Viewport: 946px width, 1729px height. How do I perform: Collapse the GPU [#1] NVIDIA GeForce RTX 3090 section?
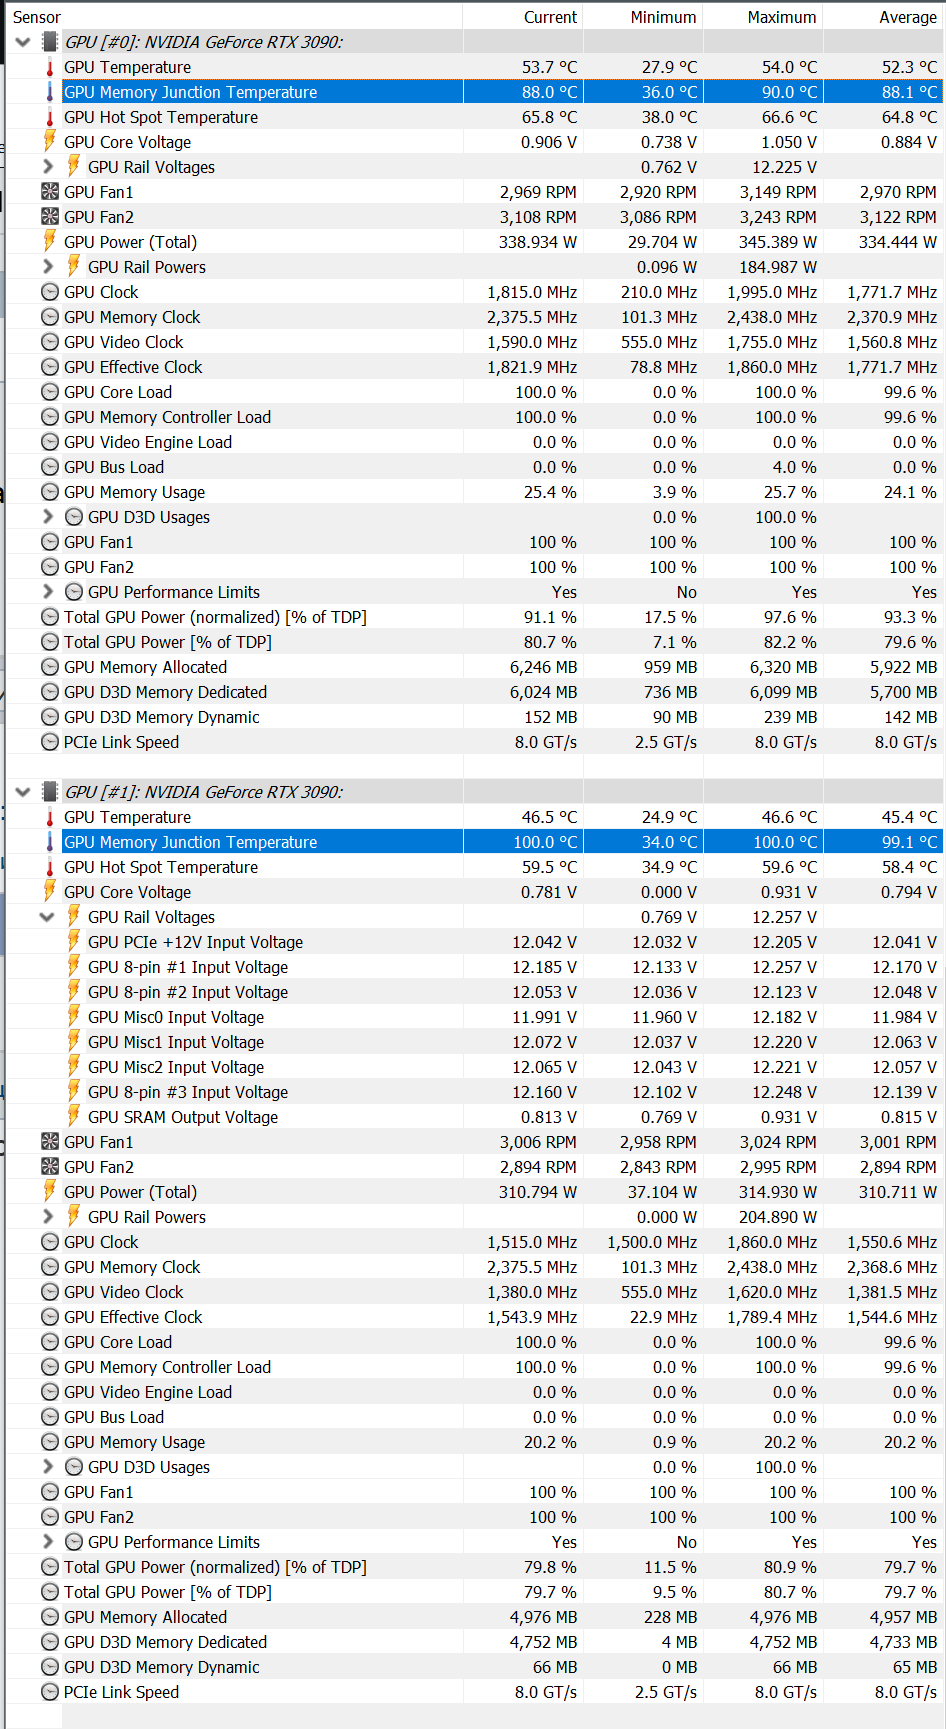coord(23,792)
